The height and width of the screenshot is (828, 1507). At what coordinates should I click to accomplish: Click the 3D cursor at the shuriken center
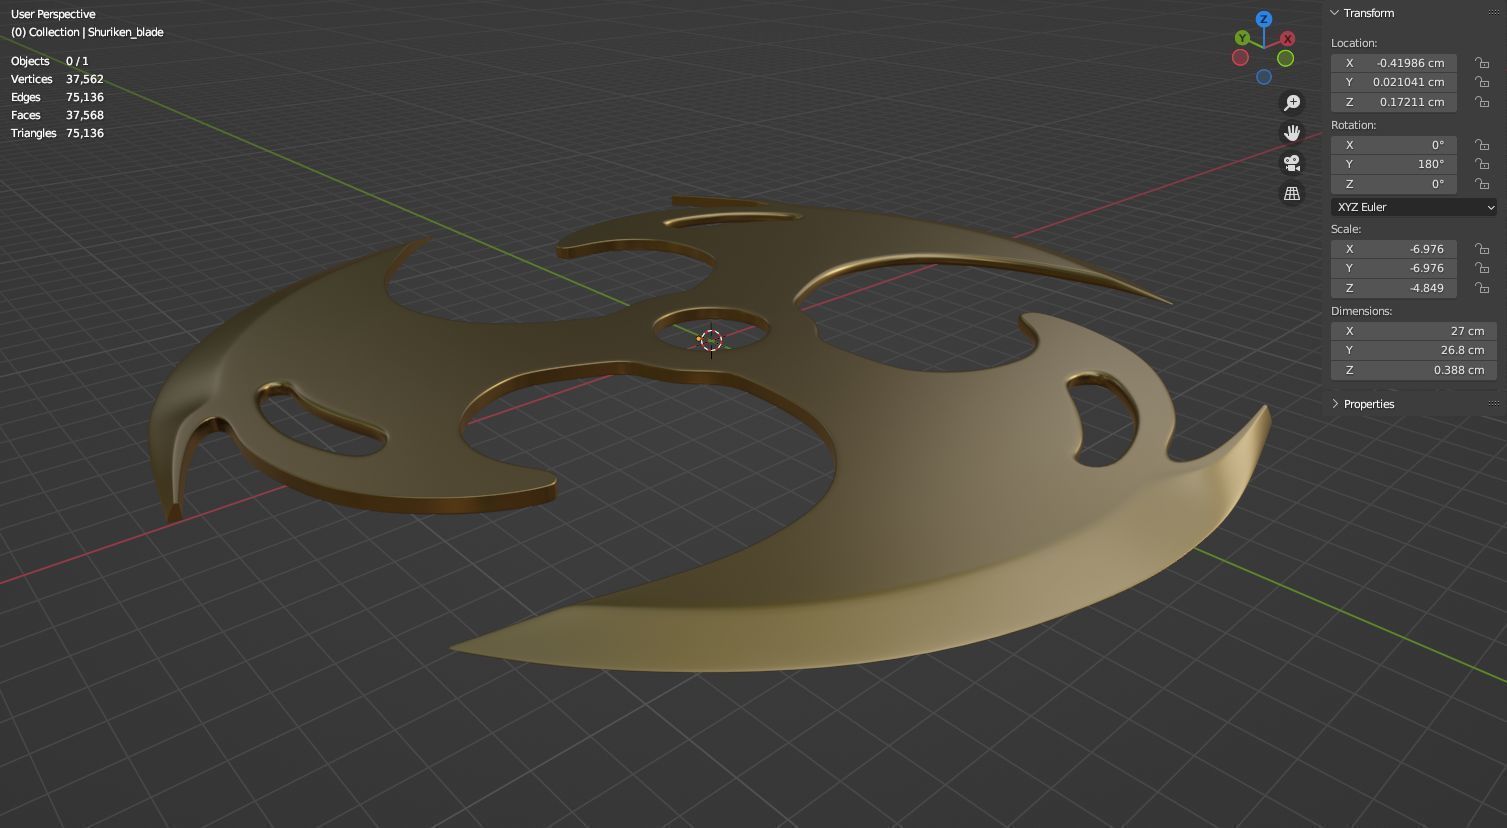tap(711, 340)
